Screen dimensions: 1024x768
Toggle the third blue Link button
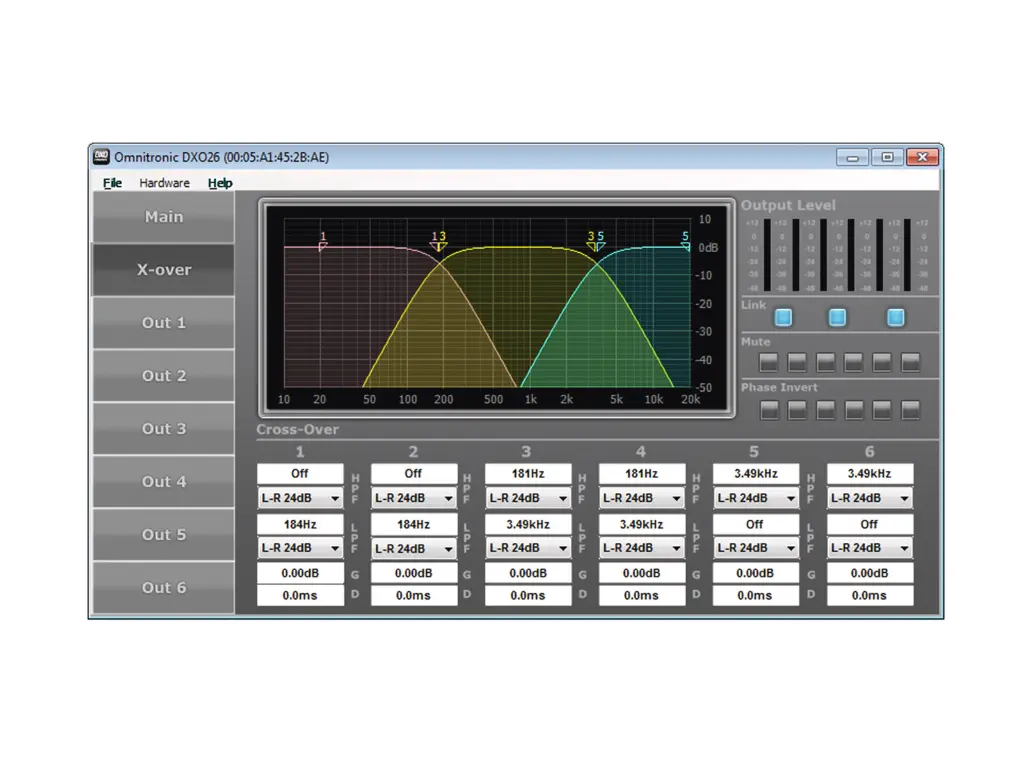896,317
